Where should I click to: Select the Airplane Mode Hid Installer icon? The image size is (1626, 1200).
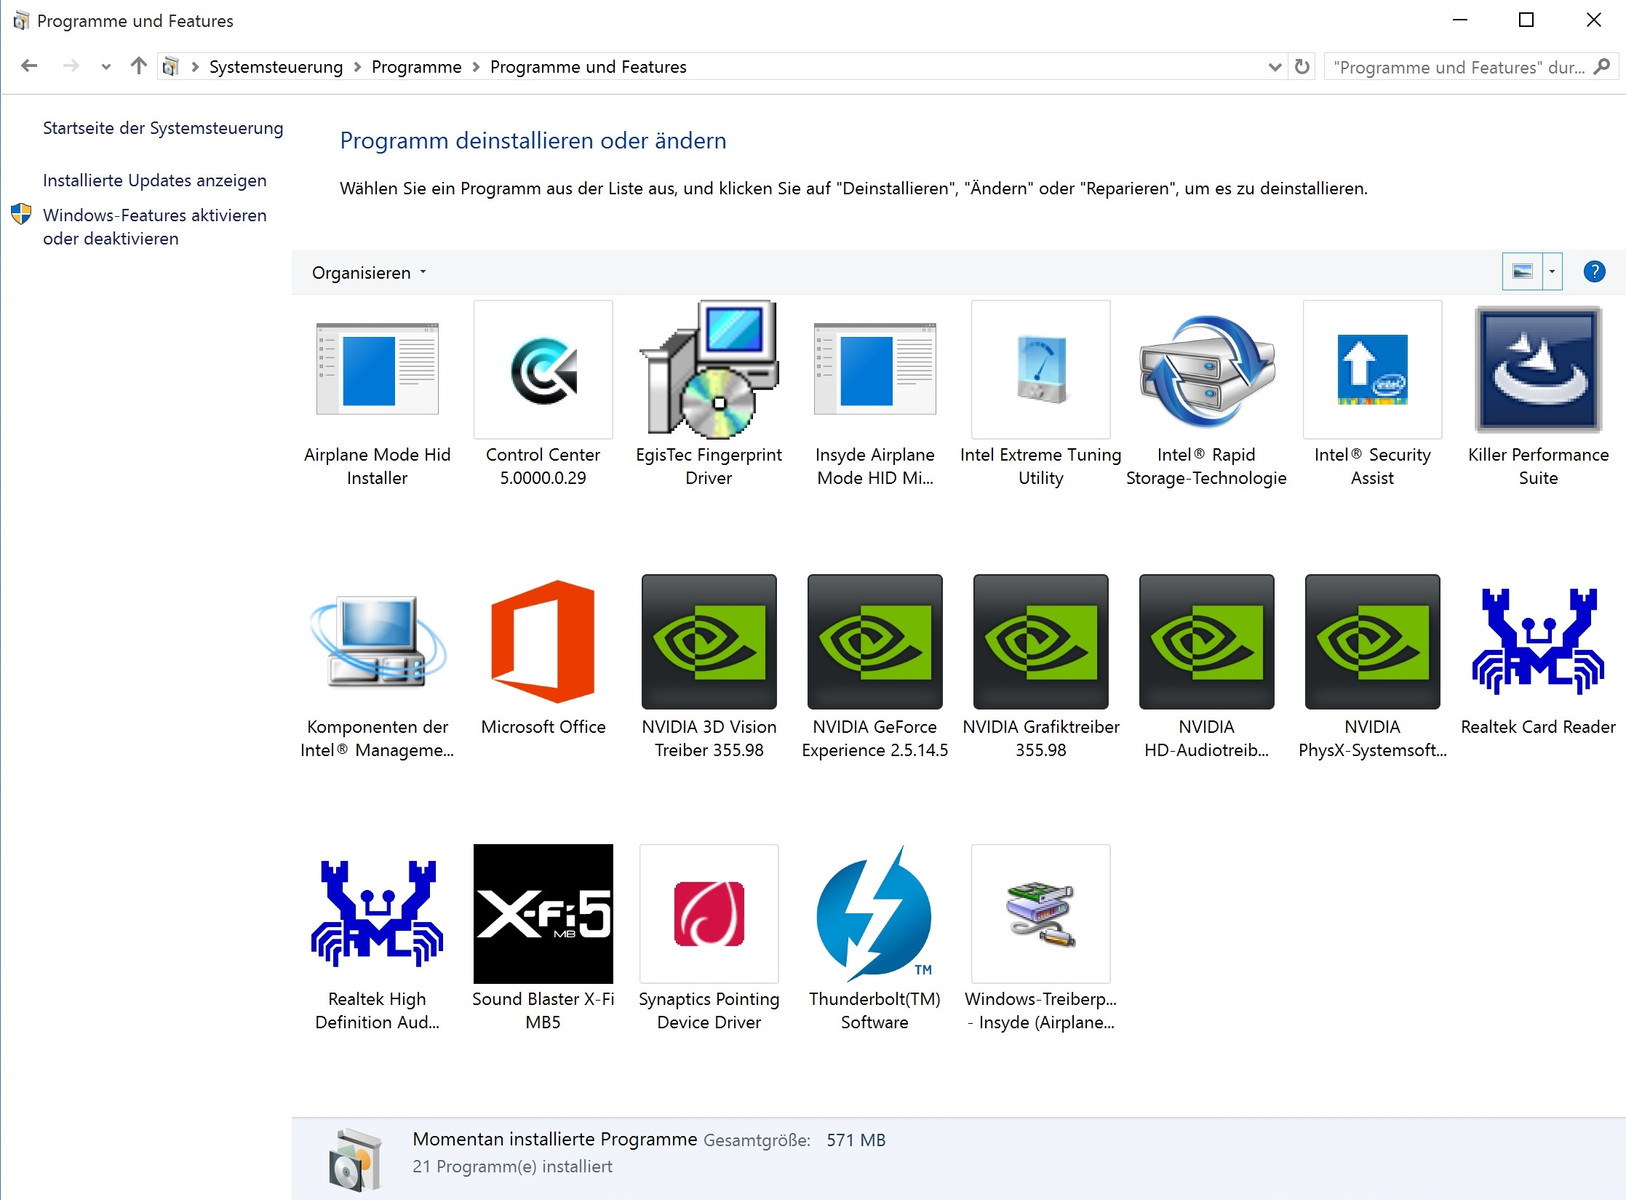[377, 370]
